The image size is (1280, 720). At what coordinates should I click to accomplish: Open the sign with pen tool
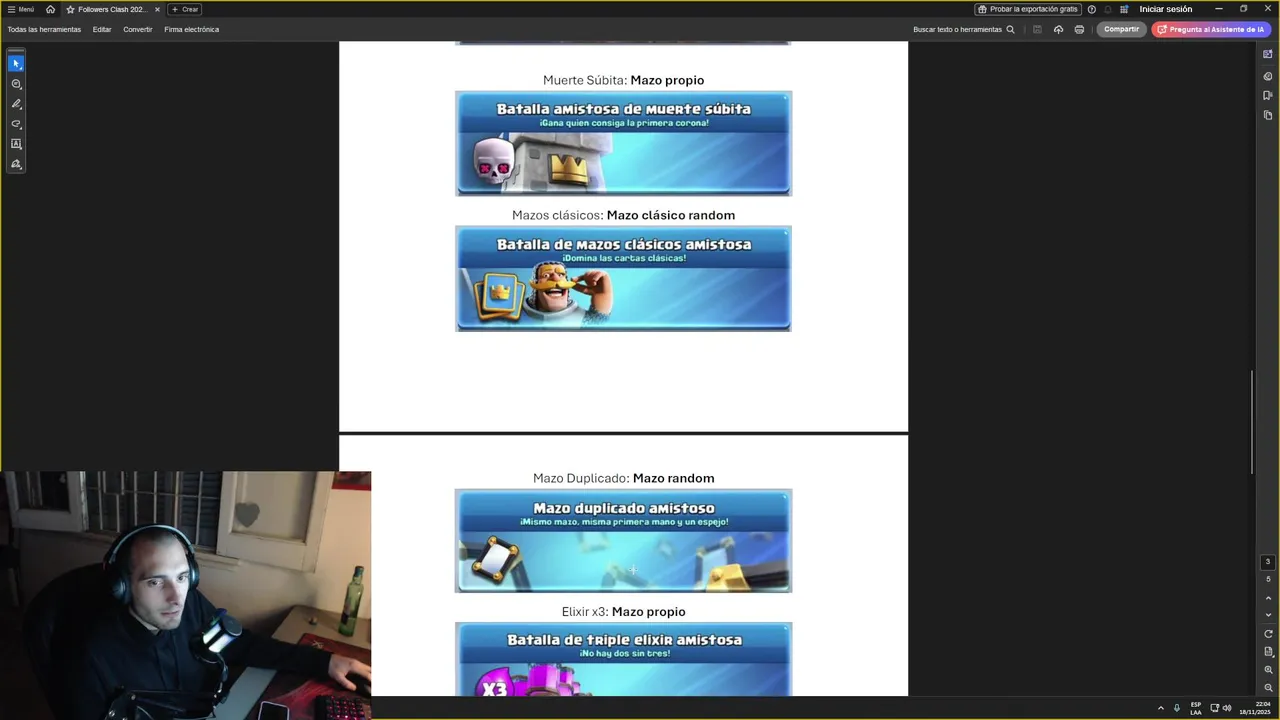[16, 164]
